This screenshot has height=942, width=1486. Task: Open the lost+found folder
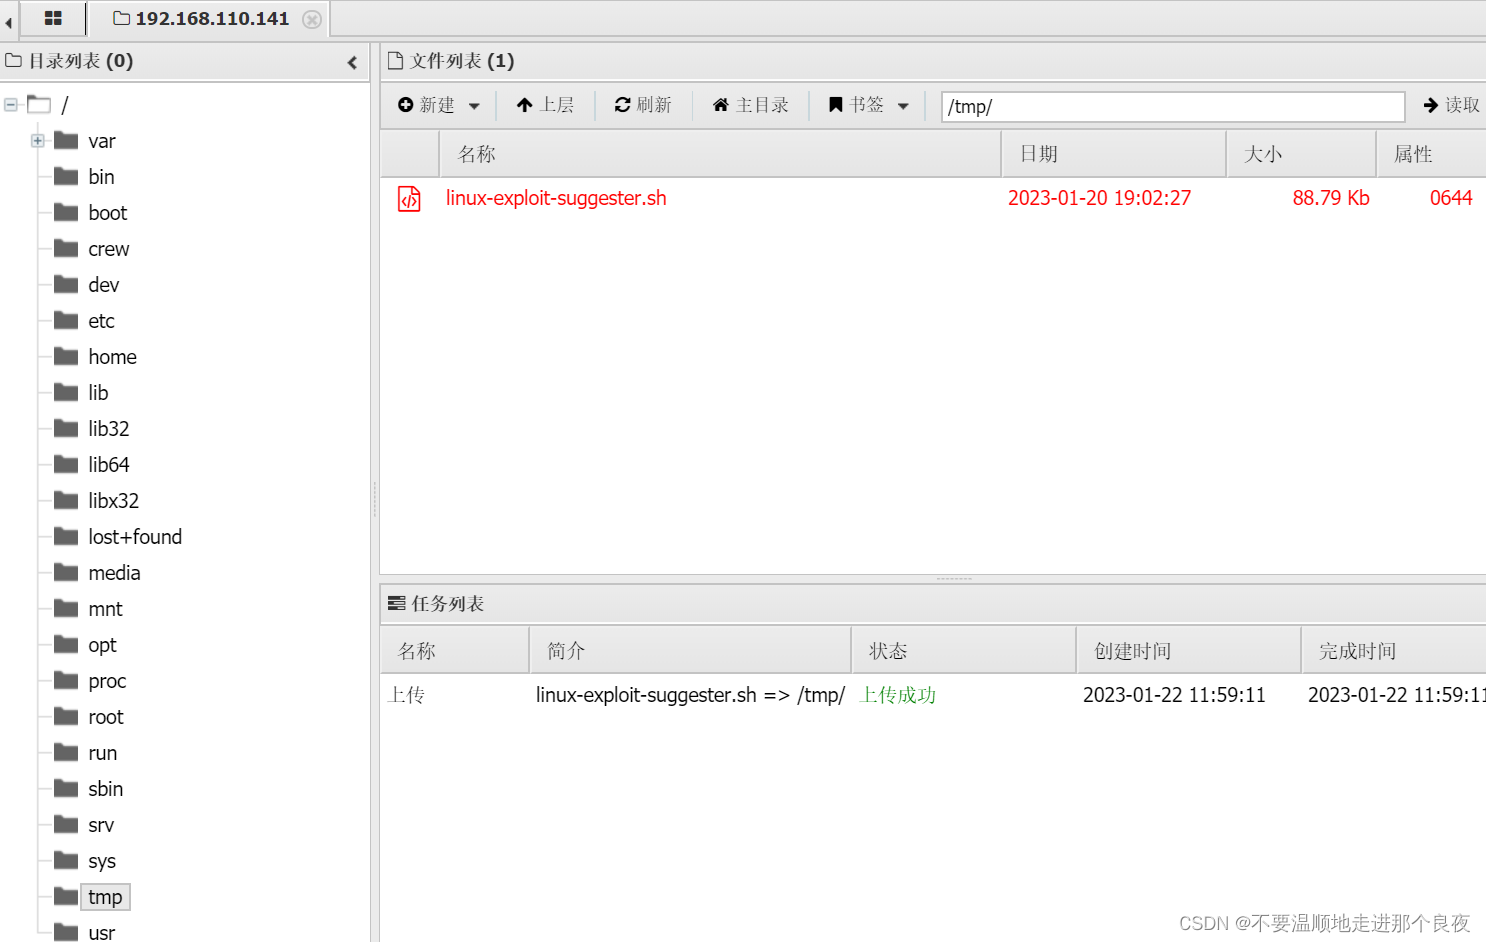pyautogui.click(x=135, y=537)
